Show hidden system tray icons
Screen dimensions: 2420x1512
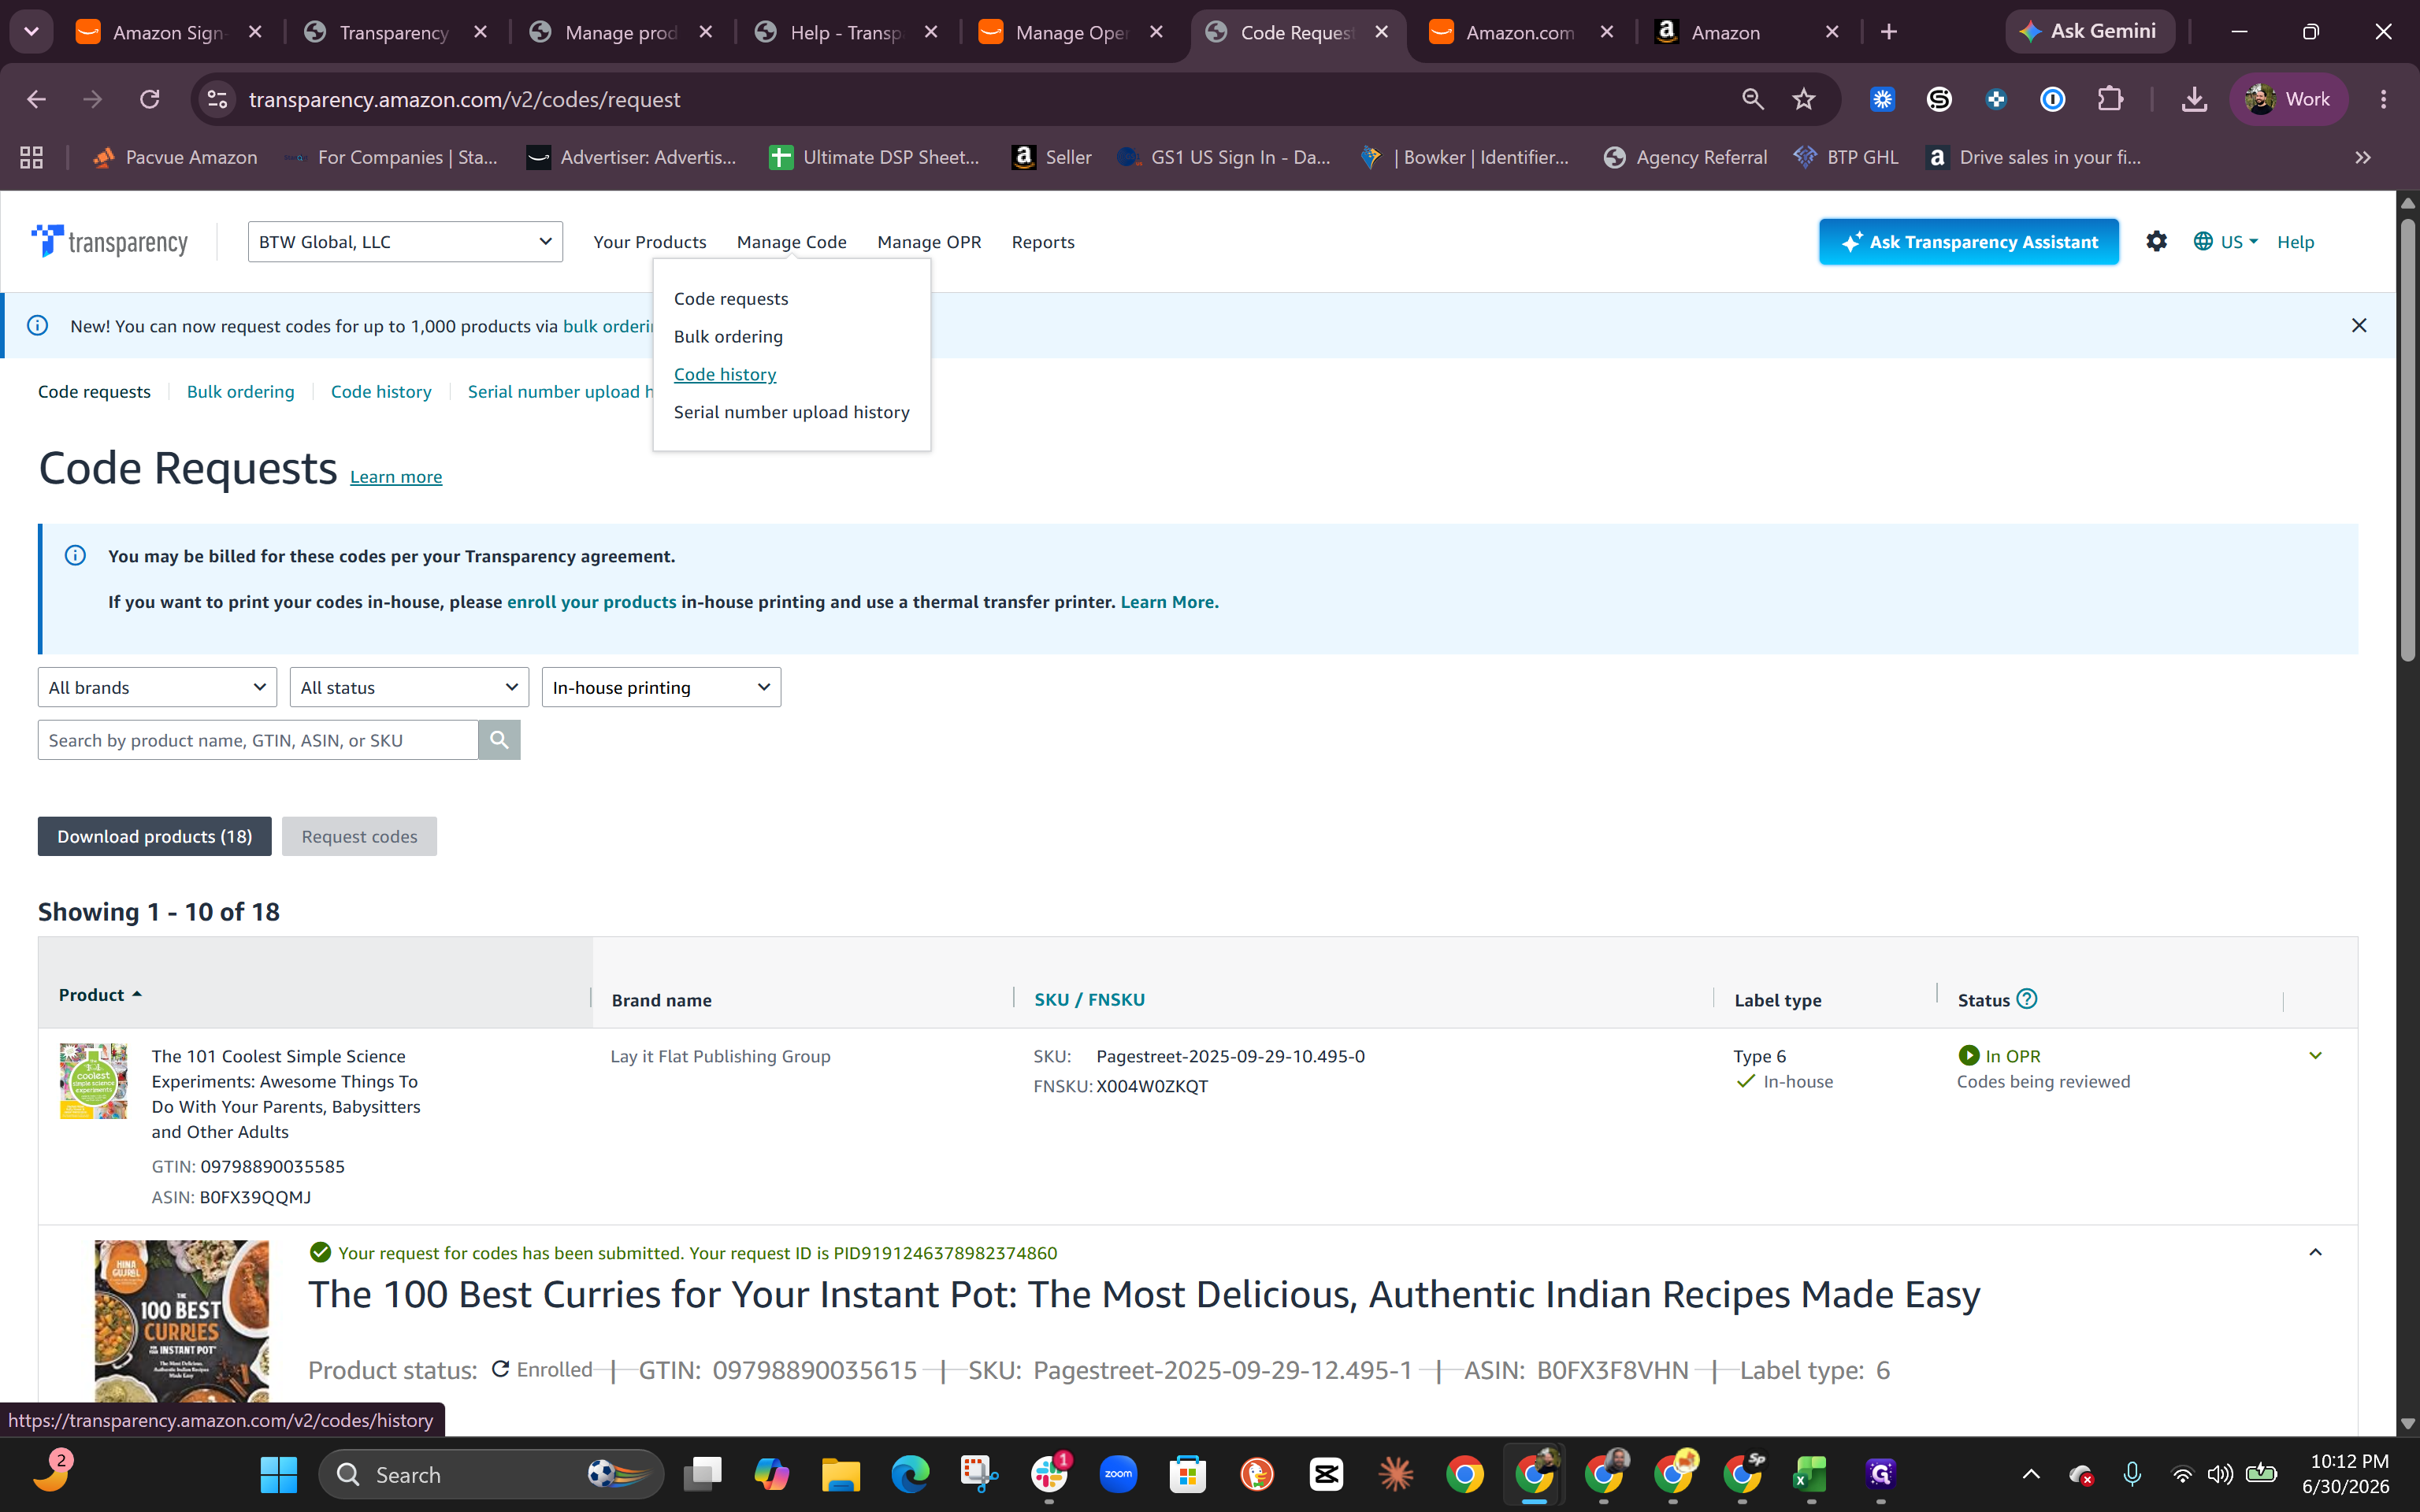pos(2031,1474)
